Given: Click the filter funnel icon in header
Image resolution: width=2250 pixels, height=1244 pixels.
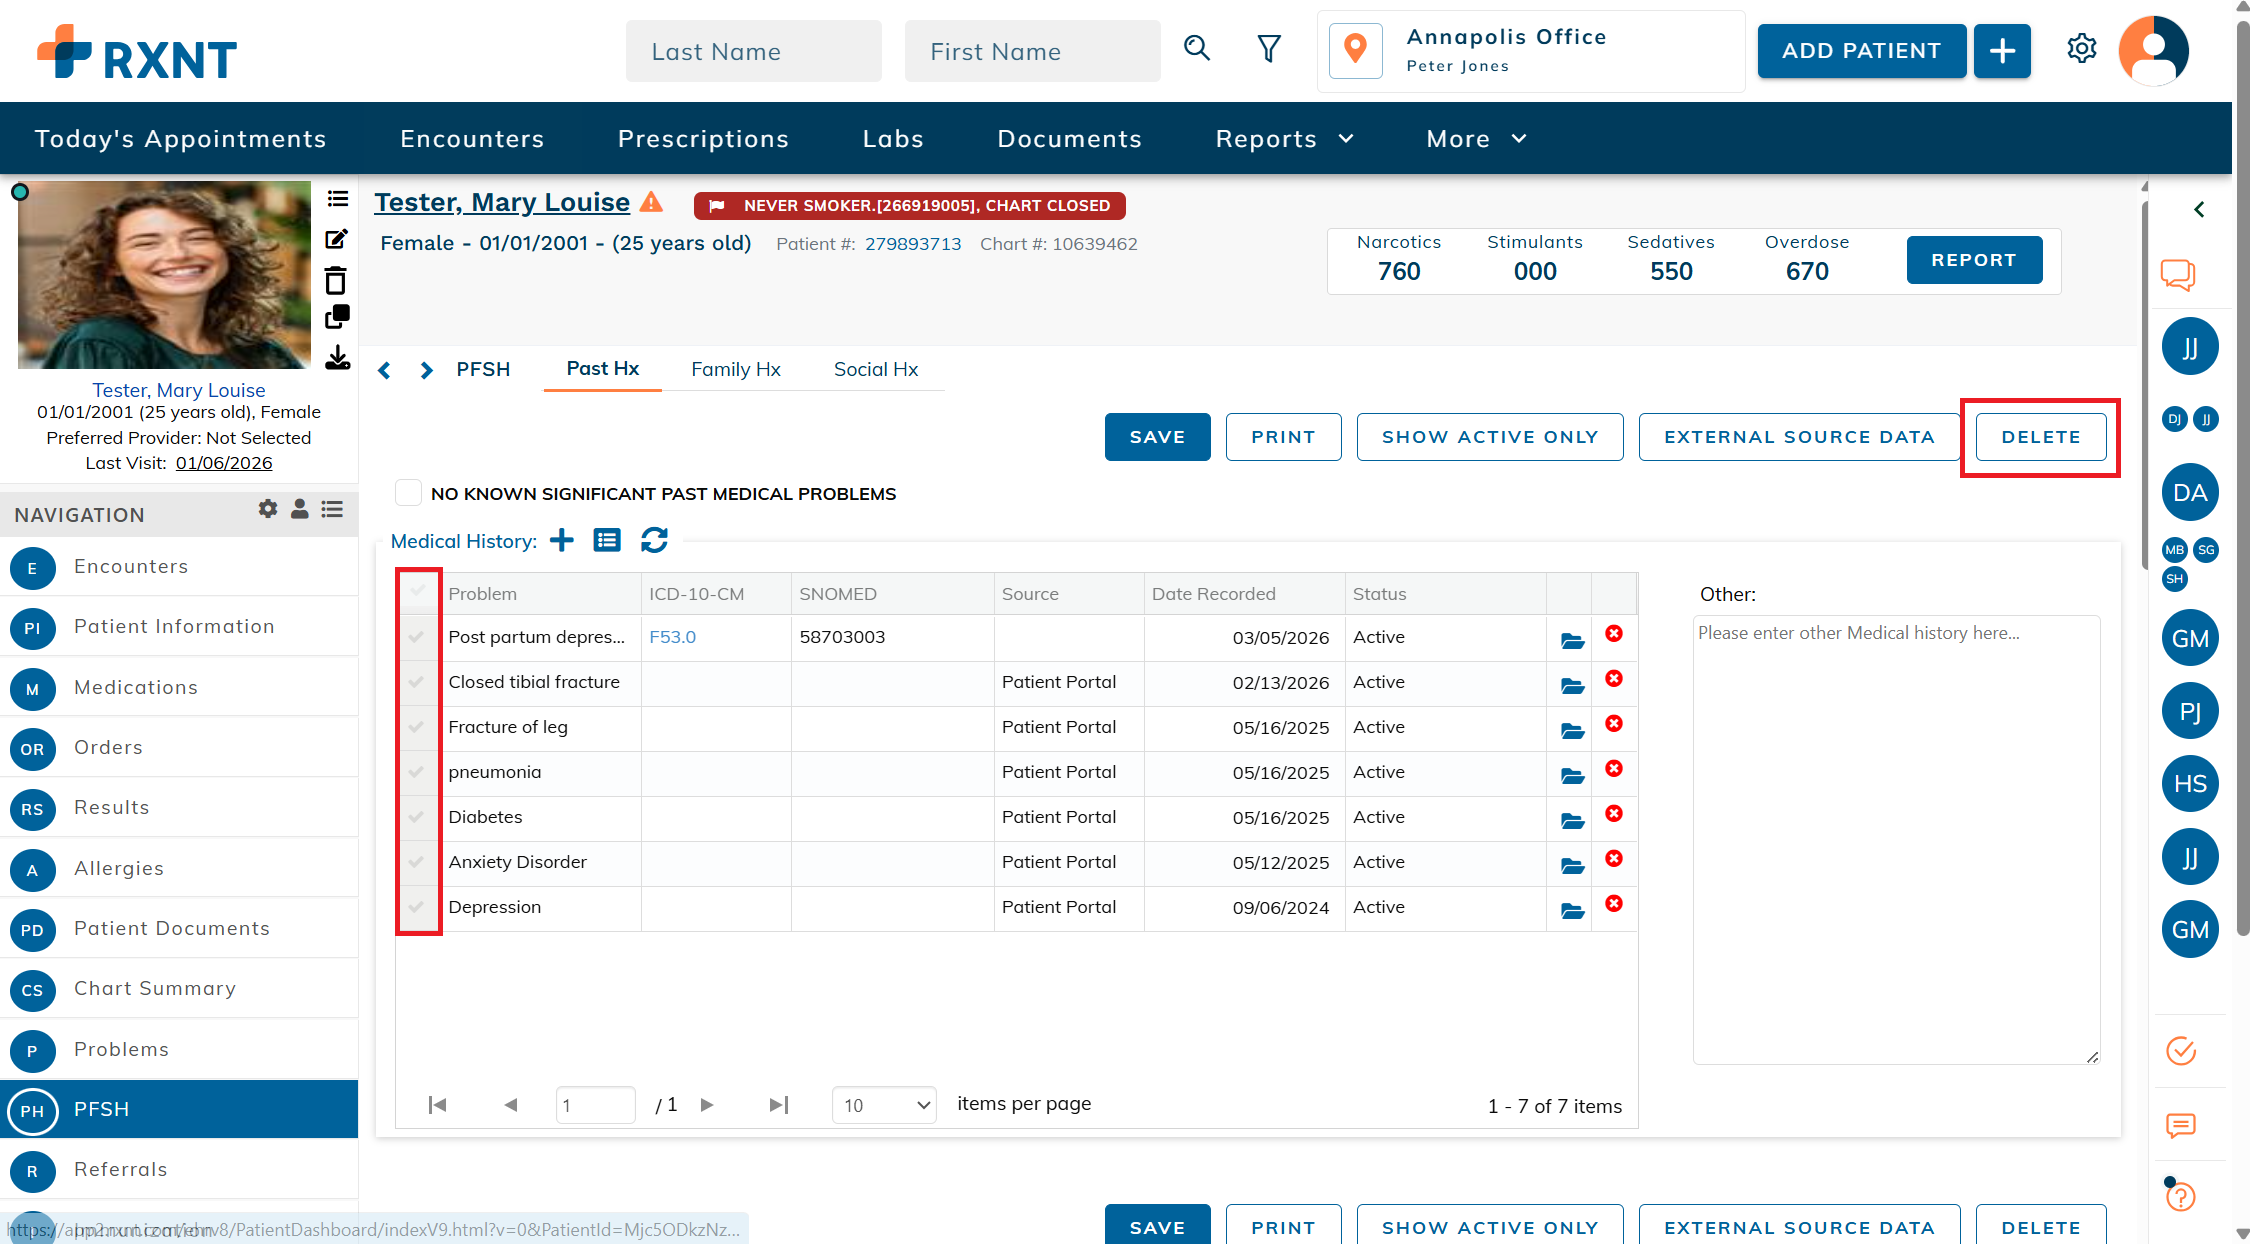Looking at the screenshot, I should 1268,49.
